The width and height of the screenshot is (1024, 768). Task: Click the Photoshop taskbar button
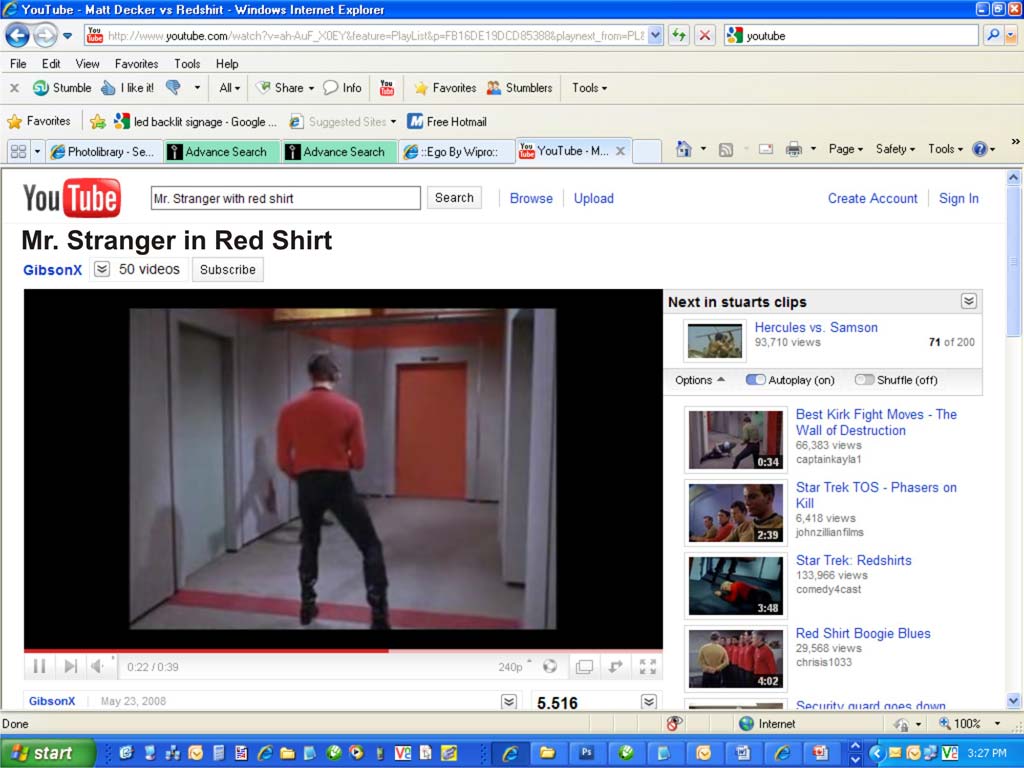[x=586, y=753]
